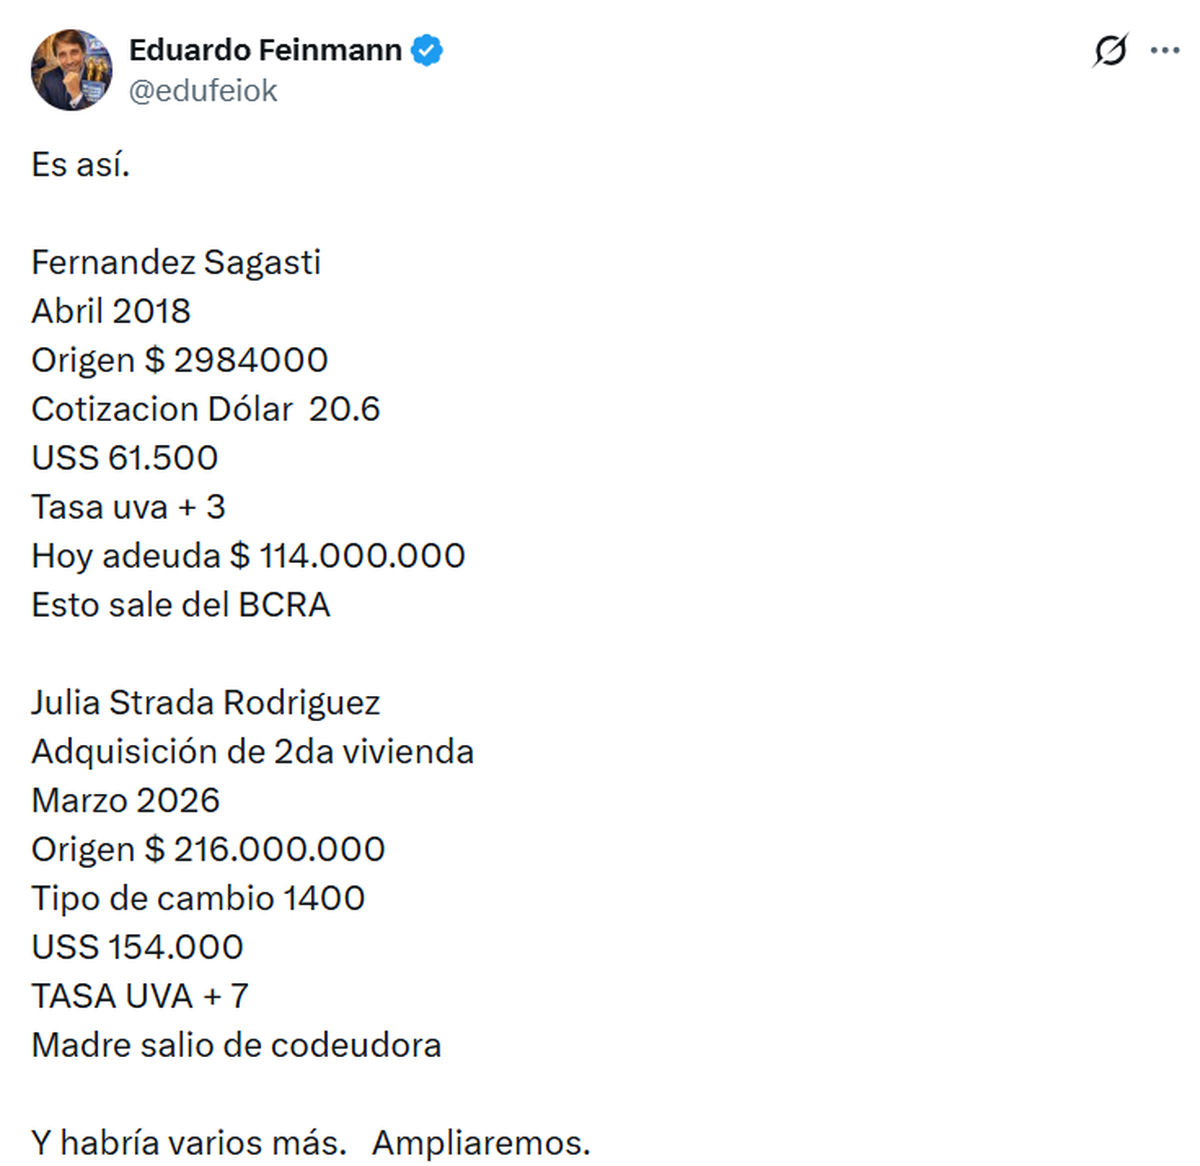This screenshot has width=1200, height=1166.
Task: Click the 'Fernandez Sagasti' text line
Action: click(176, 262)
